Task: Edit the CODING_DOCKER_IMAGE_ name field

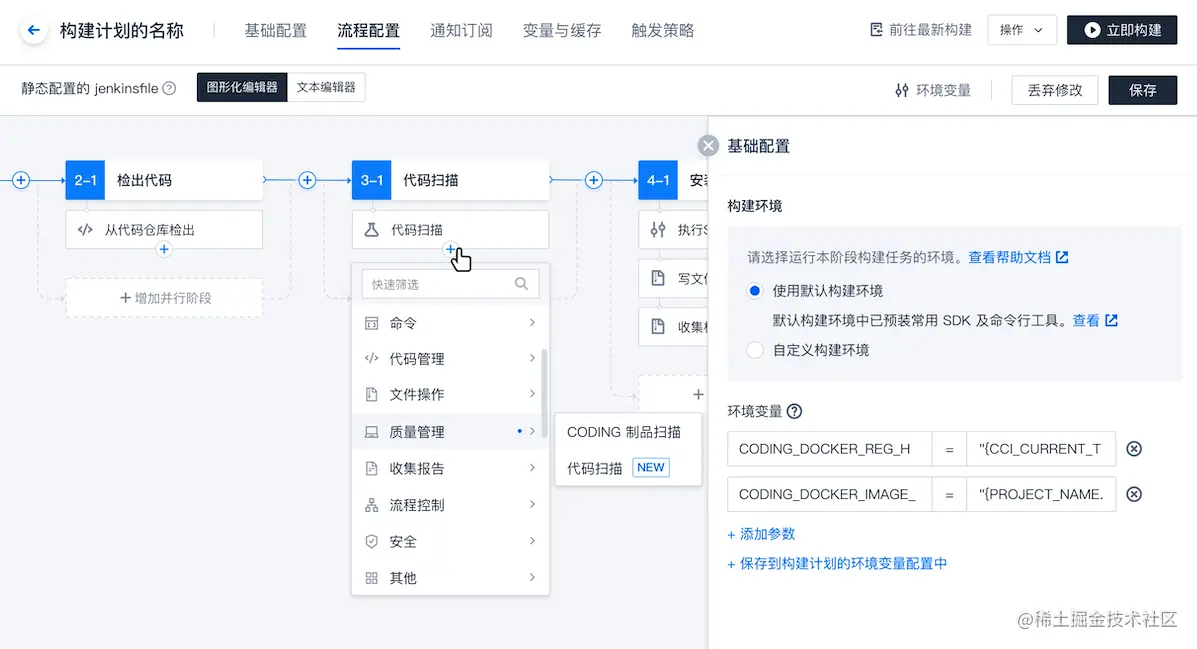Action: (830, 494)
